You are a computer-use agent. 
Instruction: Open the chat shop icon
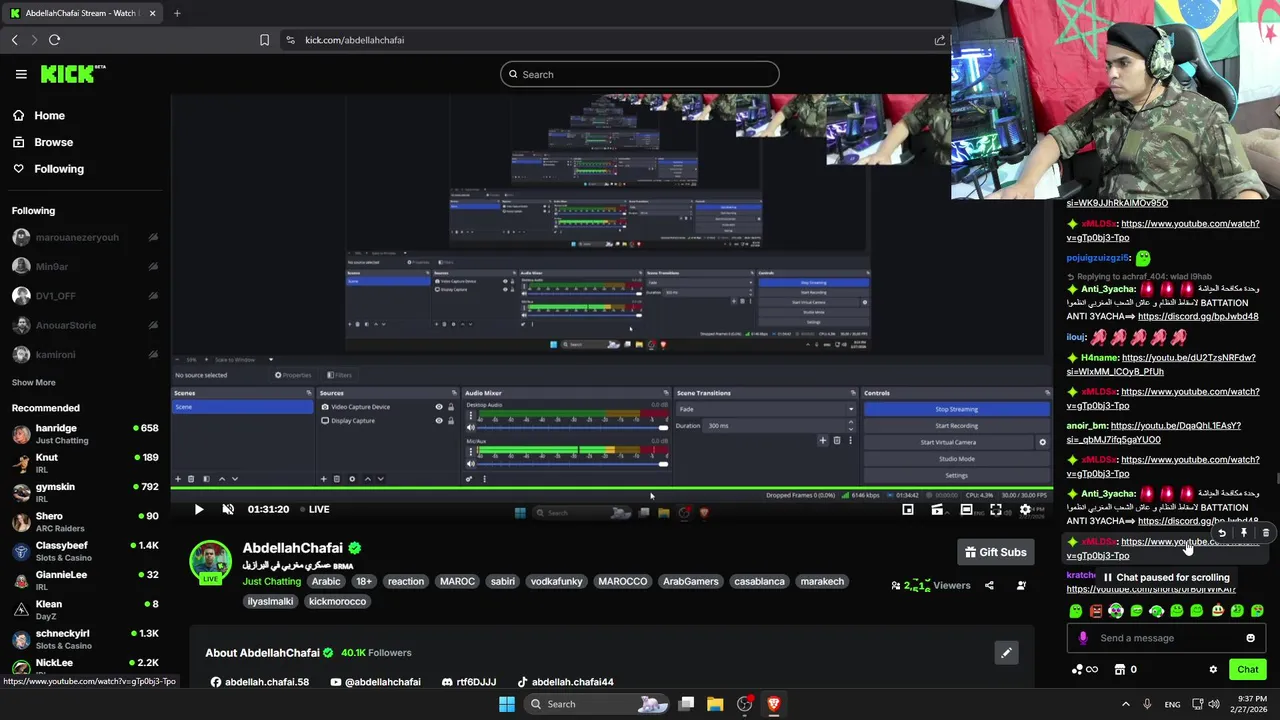pos(1120,670)
